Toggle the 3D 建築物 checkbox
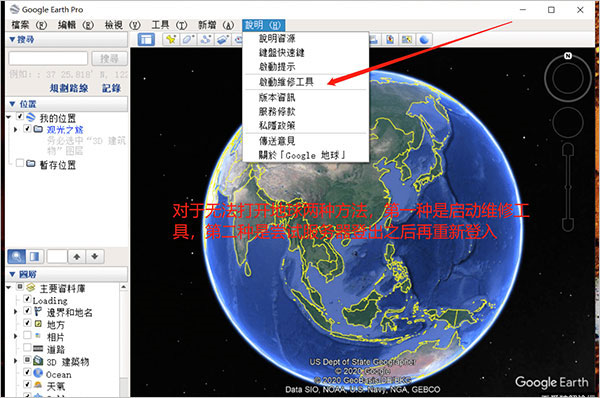Screen dimensions: 600x398 [27, 360]
